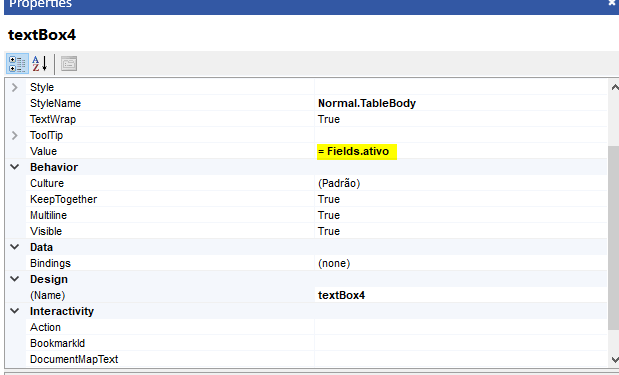Screen dimensions: 619x375
Task: Collapse the Data category
Action: click(15, 247)
